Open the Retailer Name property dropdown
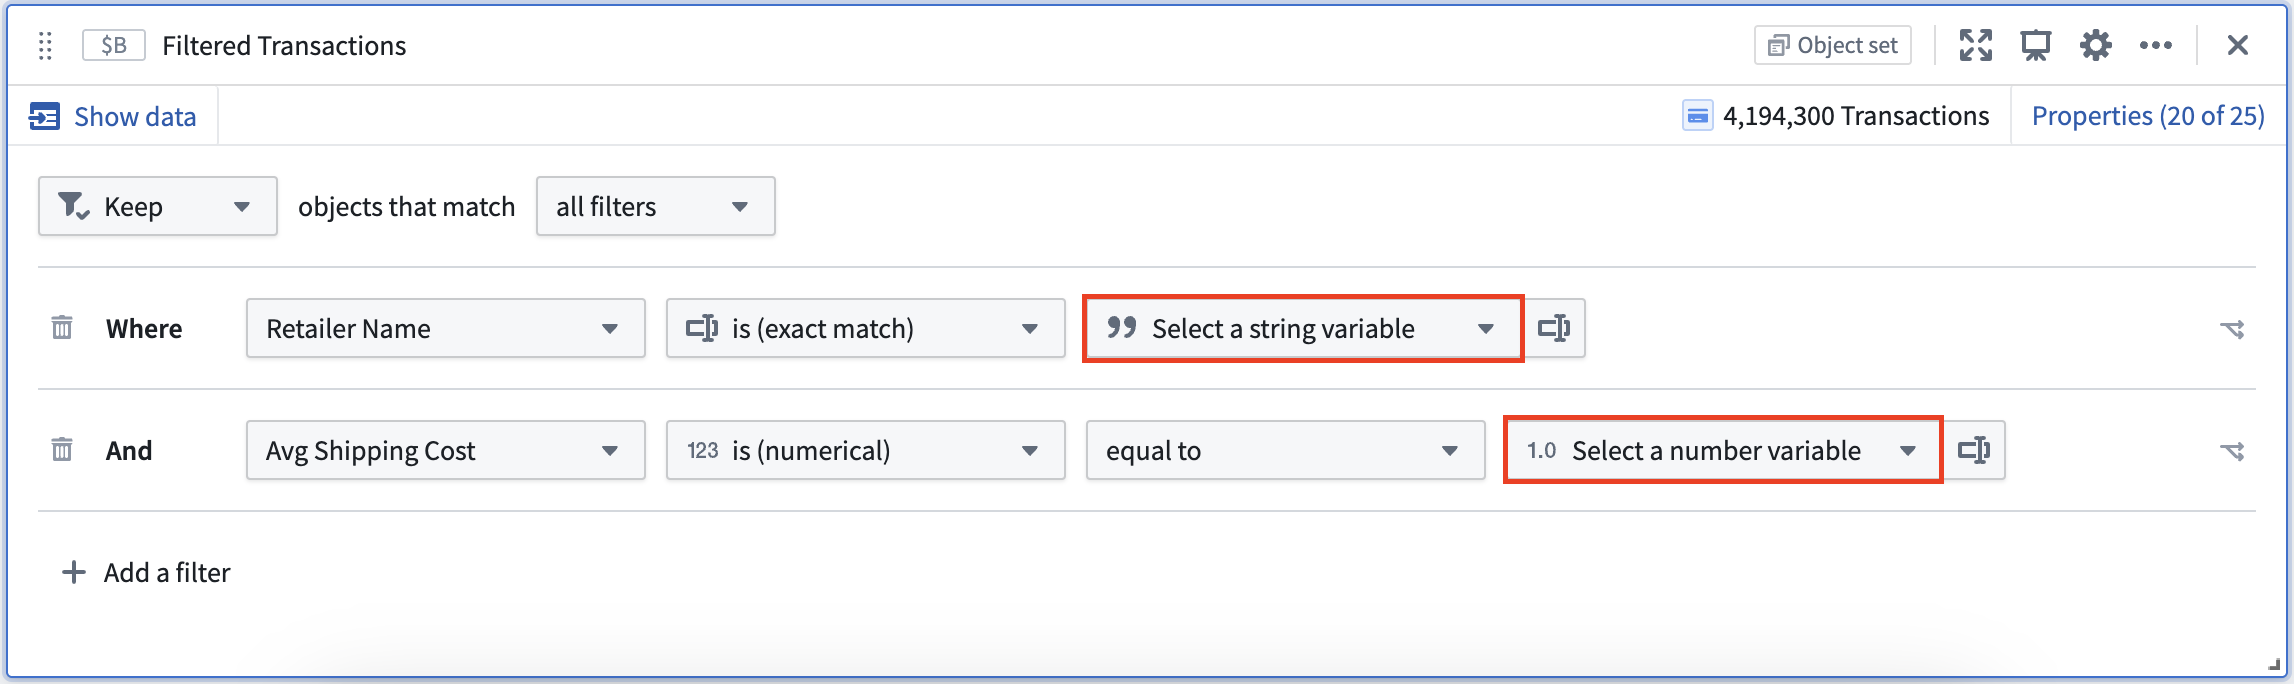 tap(445, 328)
